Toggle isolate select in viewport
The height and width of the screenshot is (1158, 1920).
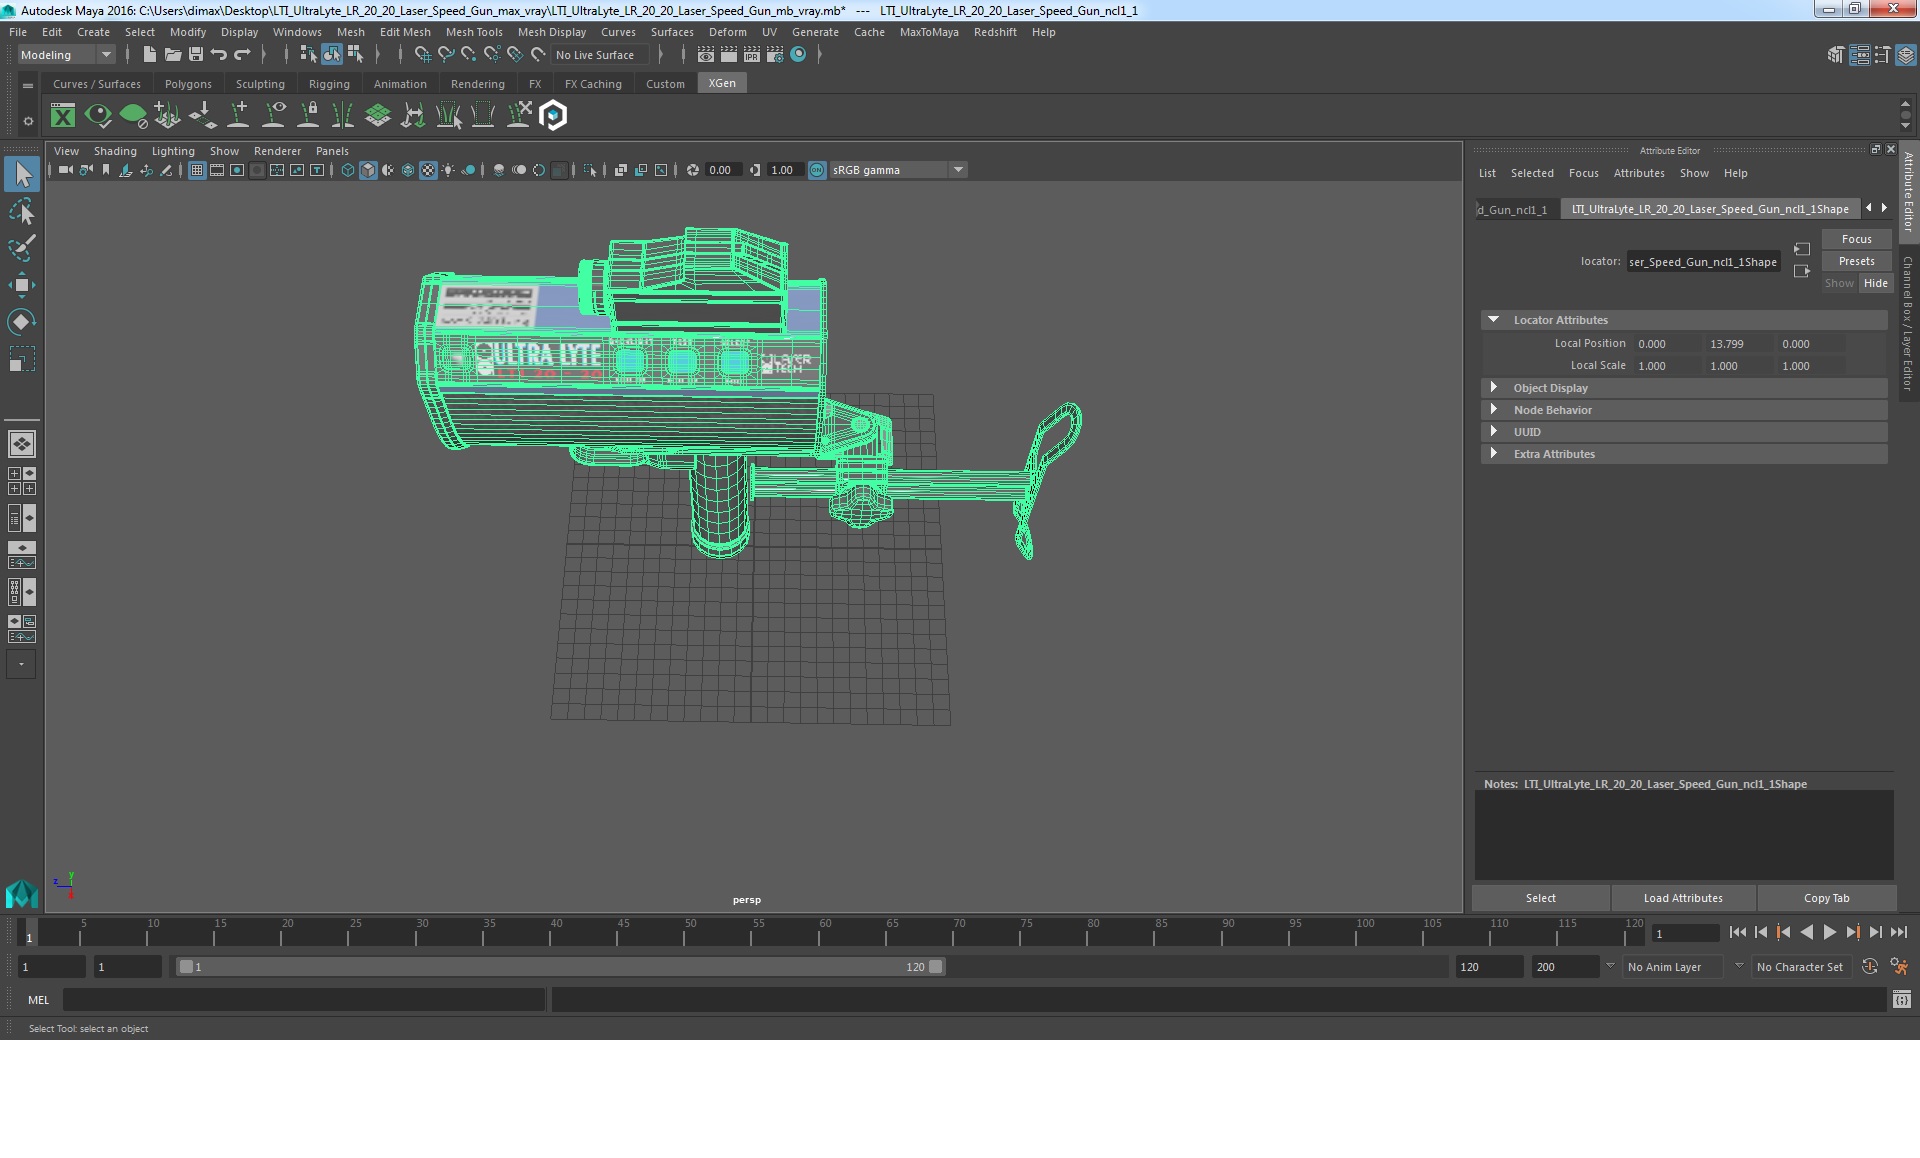click(590, 170)
